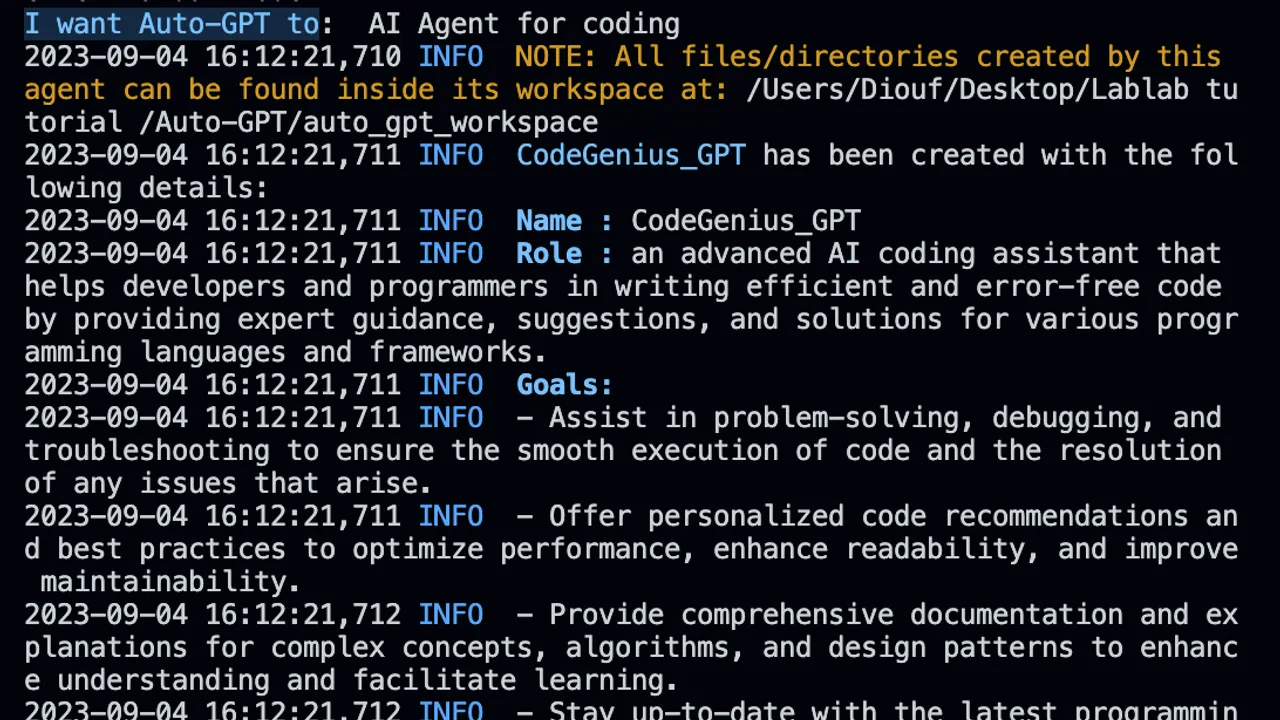Click the phrase "error-free code"
Viewport: 1280px width, 720px height.
pyautogui.click(x=1099, y=286)
